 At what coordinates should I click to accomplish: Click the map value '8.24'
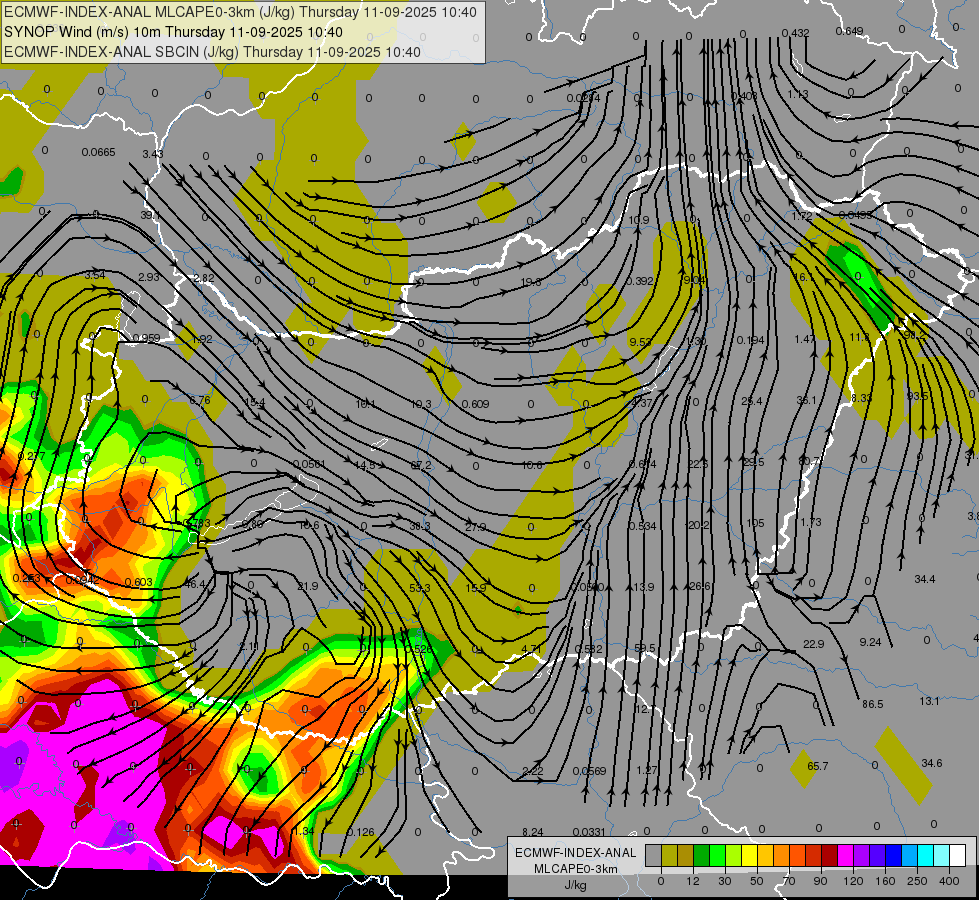click(x=533, y=833)
